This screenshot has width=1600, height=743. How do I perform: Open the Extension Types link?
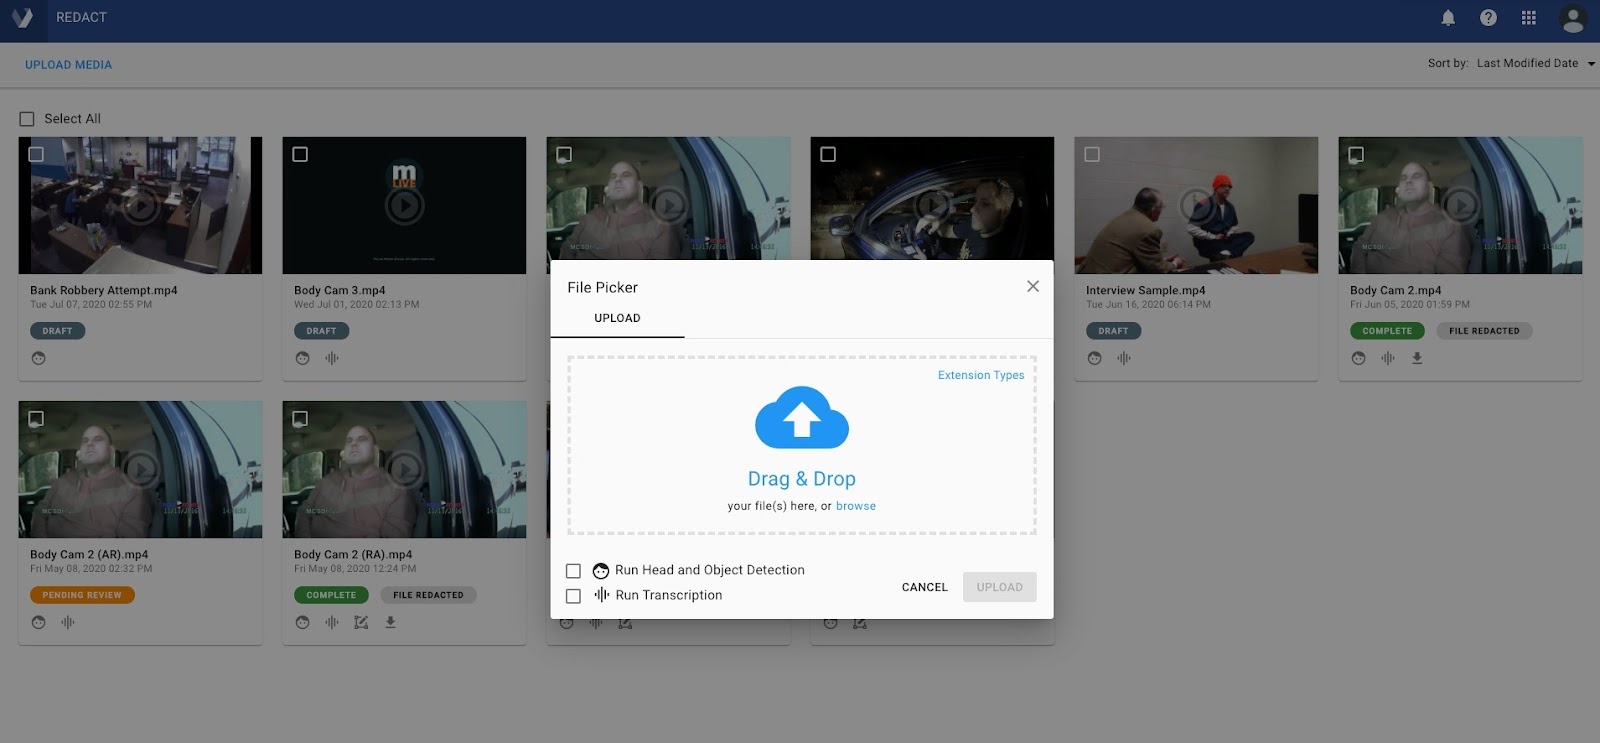tap(980, 376)
